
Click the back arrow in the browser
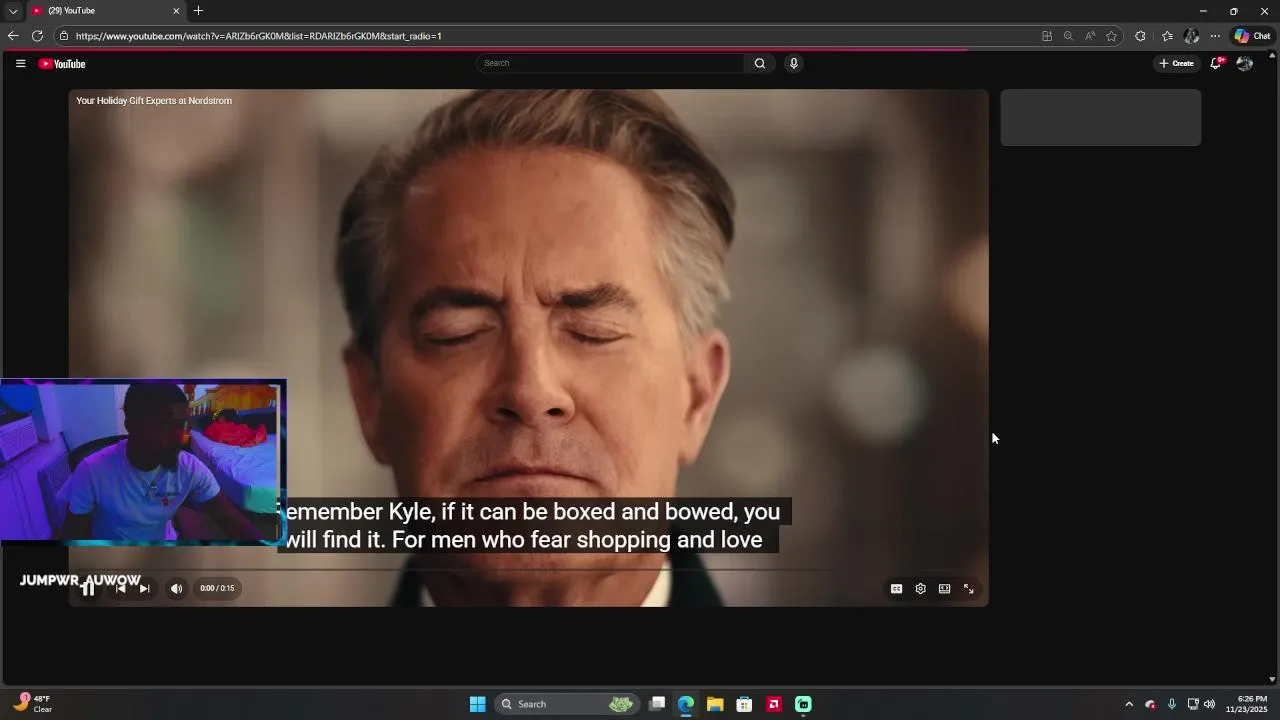tap(13, 36)
